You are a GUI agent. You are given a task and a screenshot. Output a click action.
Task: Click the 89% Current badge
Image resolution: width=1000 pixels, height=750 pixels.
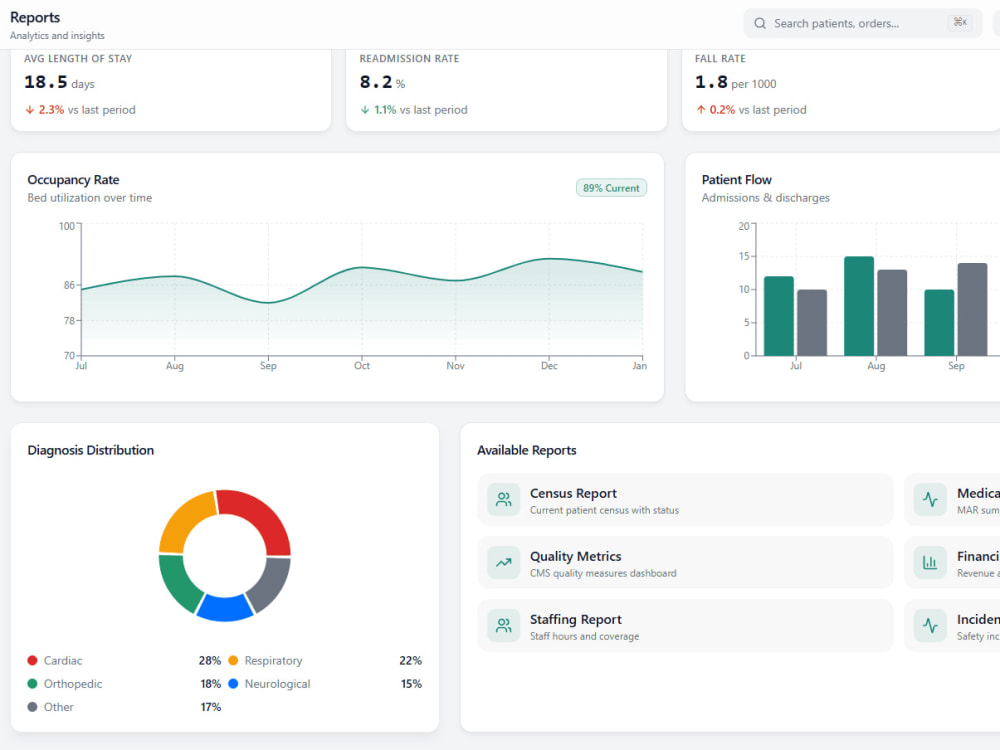(611, 188)
